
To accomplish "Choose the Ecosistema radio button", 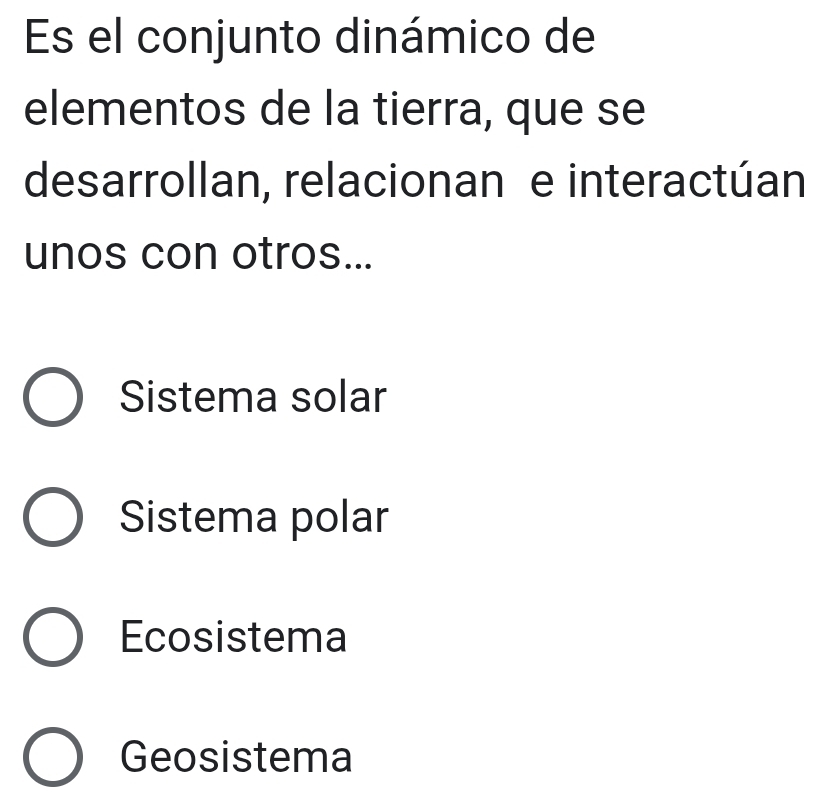I will 52,637.
